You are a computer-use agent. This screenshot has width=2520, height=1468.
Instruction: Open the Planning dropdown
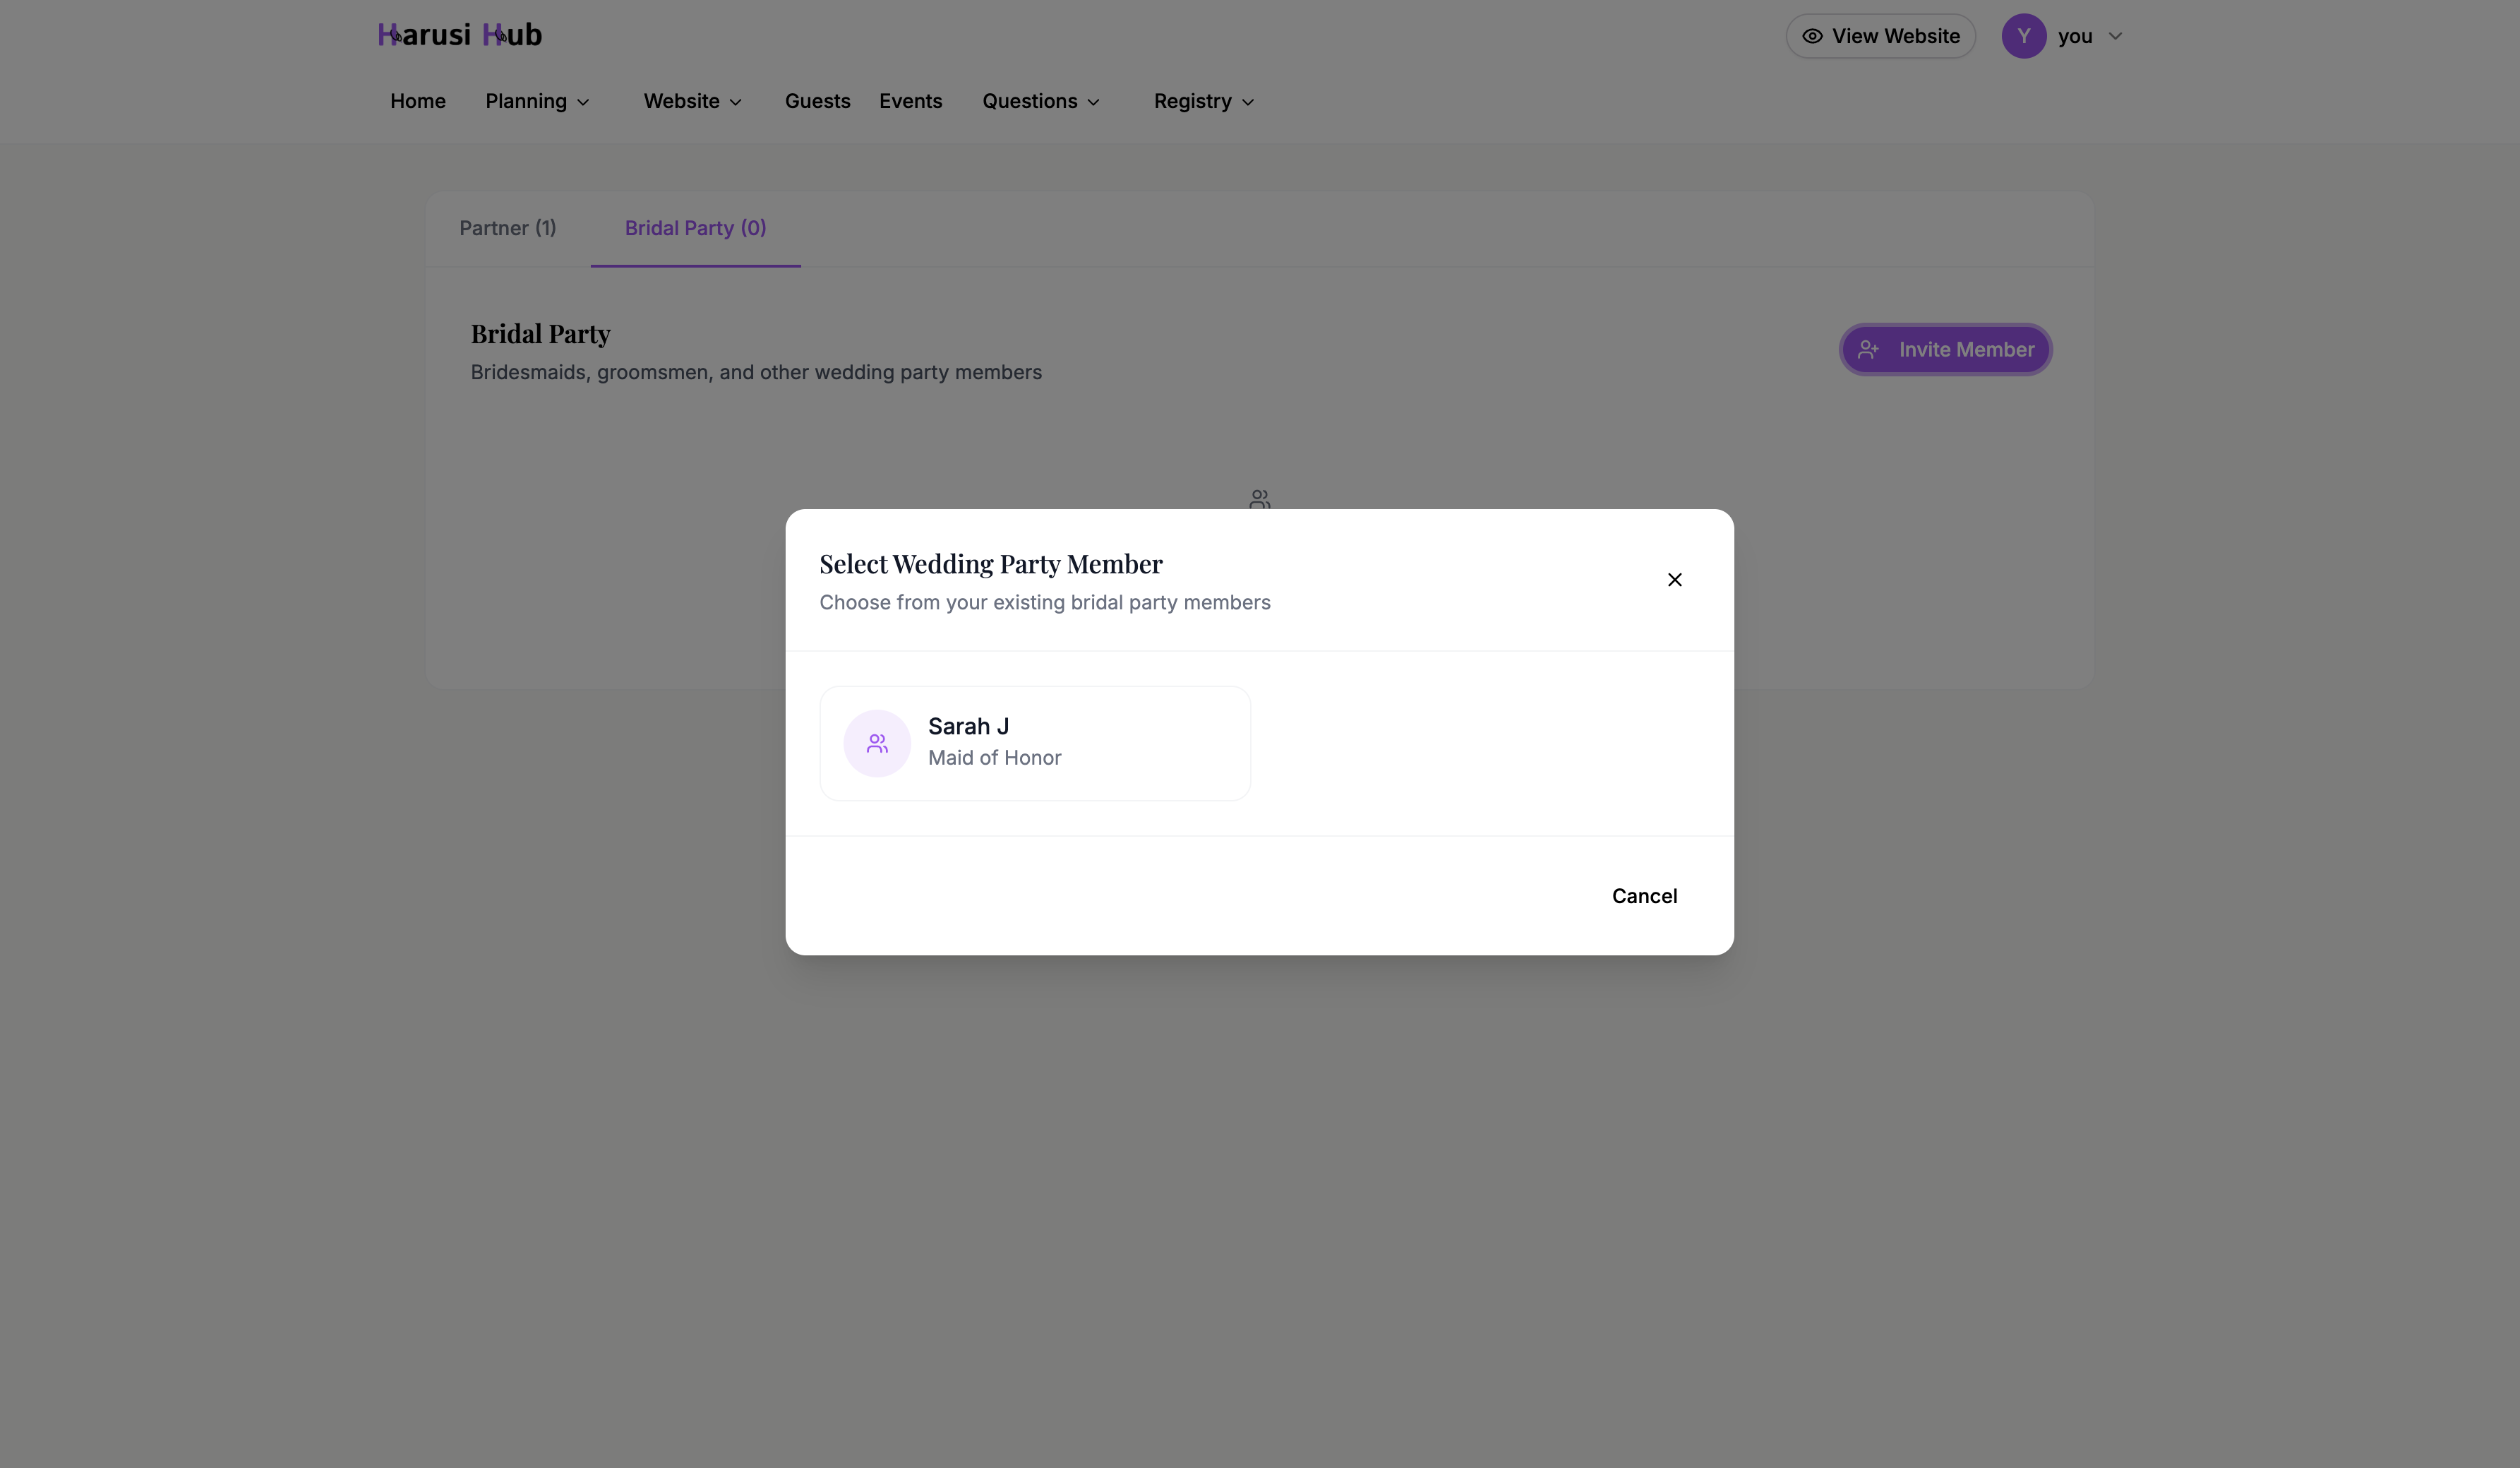(x=537, y=101)
